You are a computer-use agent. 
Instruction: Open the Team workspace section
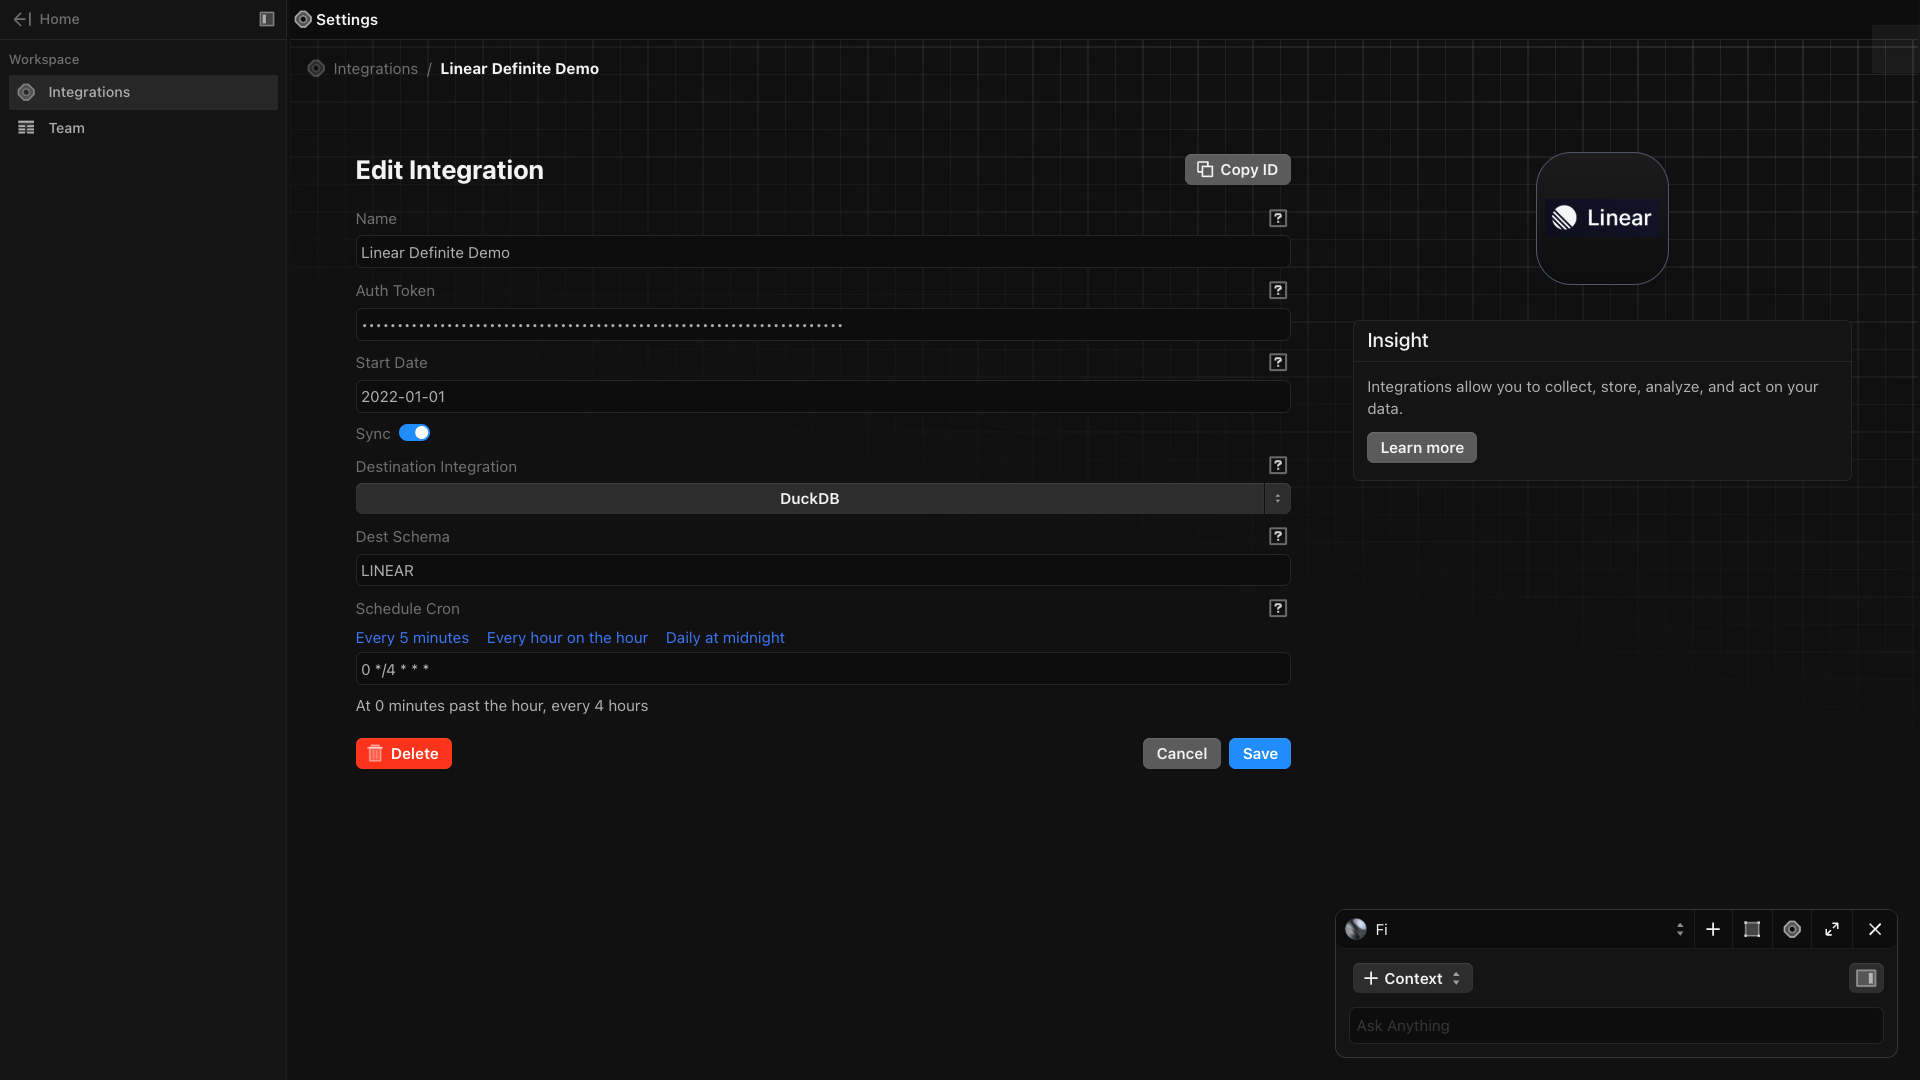(66, 128)
